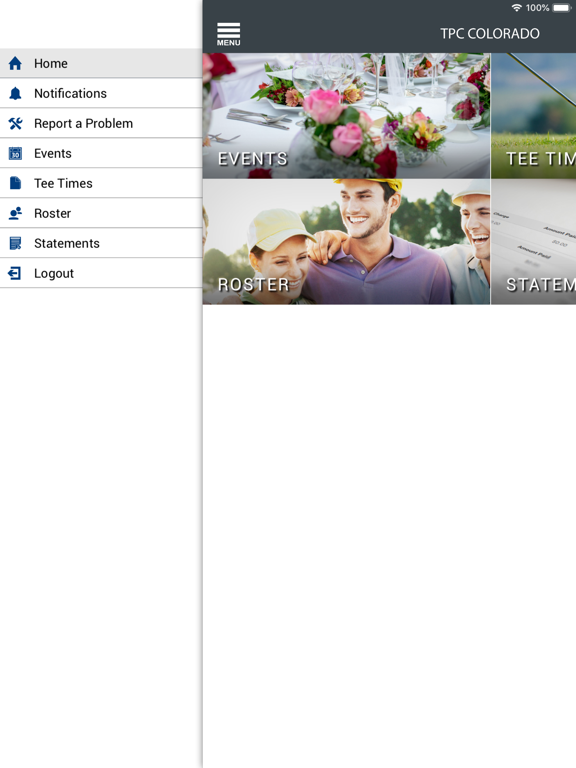Click the Roster people icon
The width and height of the screenshot is (576, 768).
15,213
